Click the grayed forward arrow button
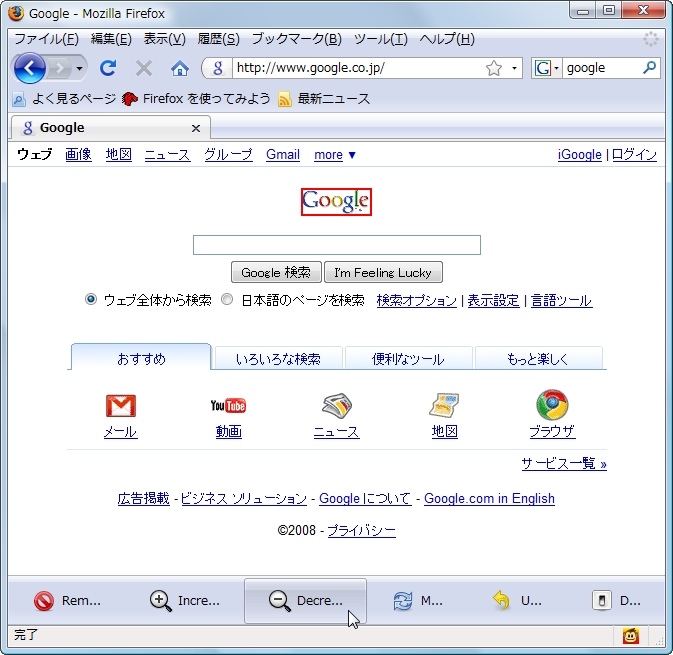The width and height of the screenshot is (673, 655). pyautogui.click(x=60, y=68)
